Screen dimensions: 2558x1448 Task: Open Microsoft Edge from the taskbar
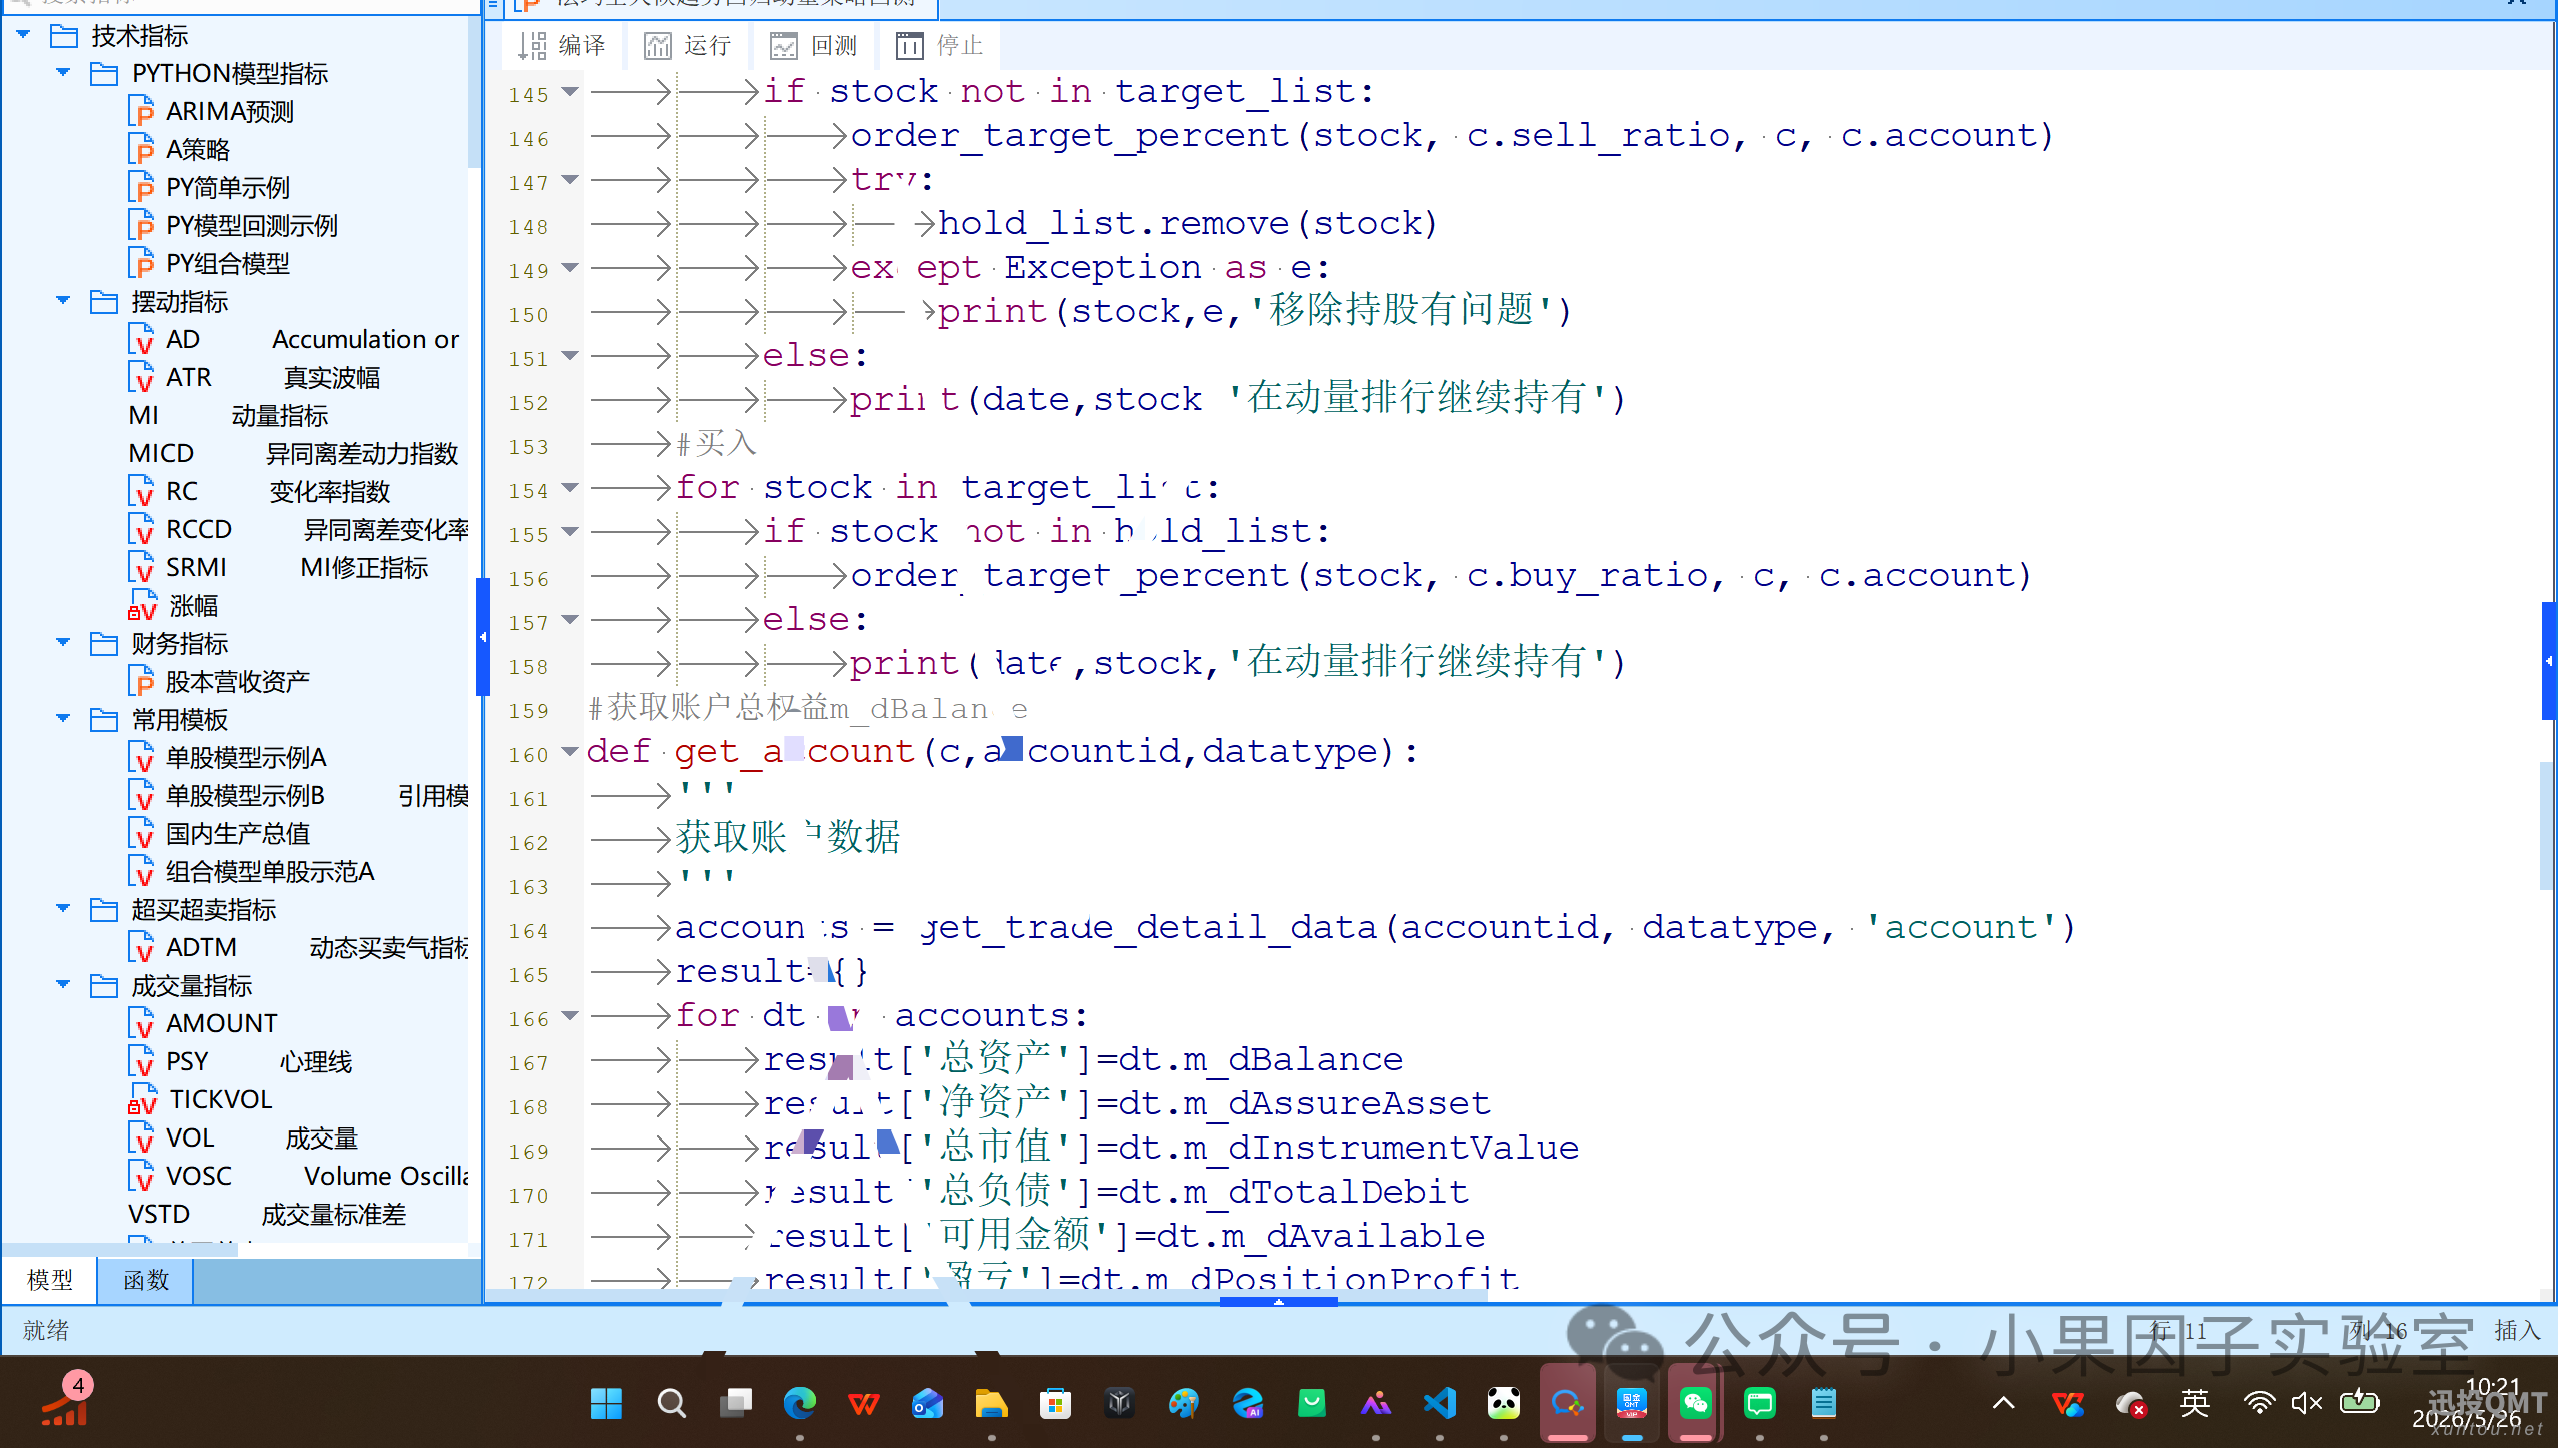(799, 1403)
